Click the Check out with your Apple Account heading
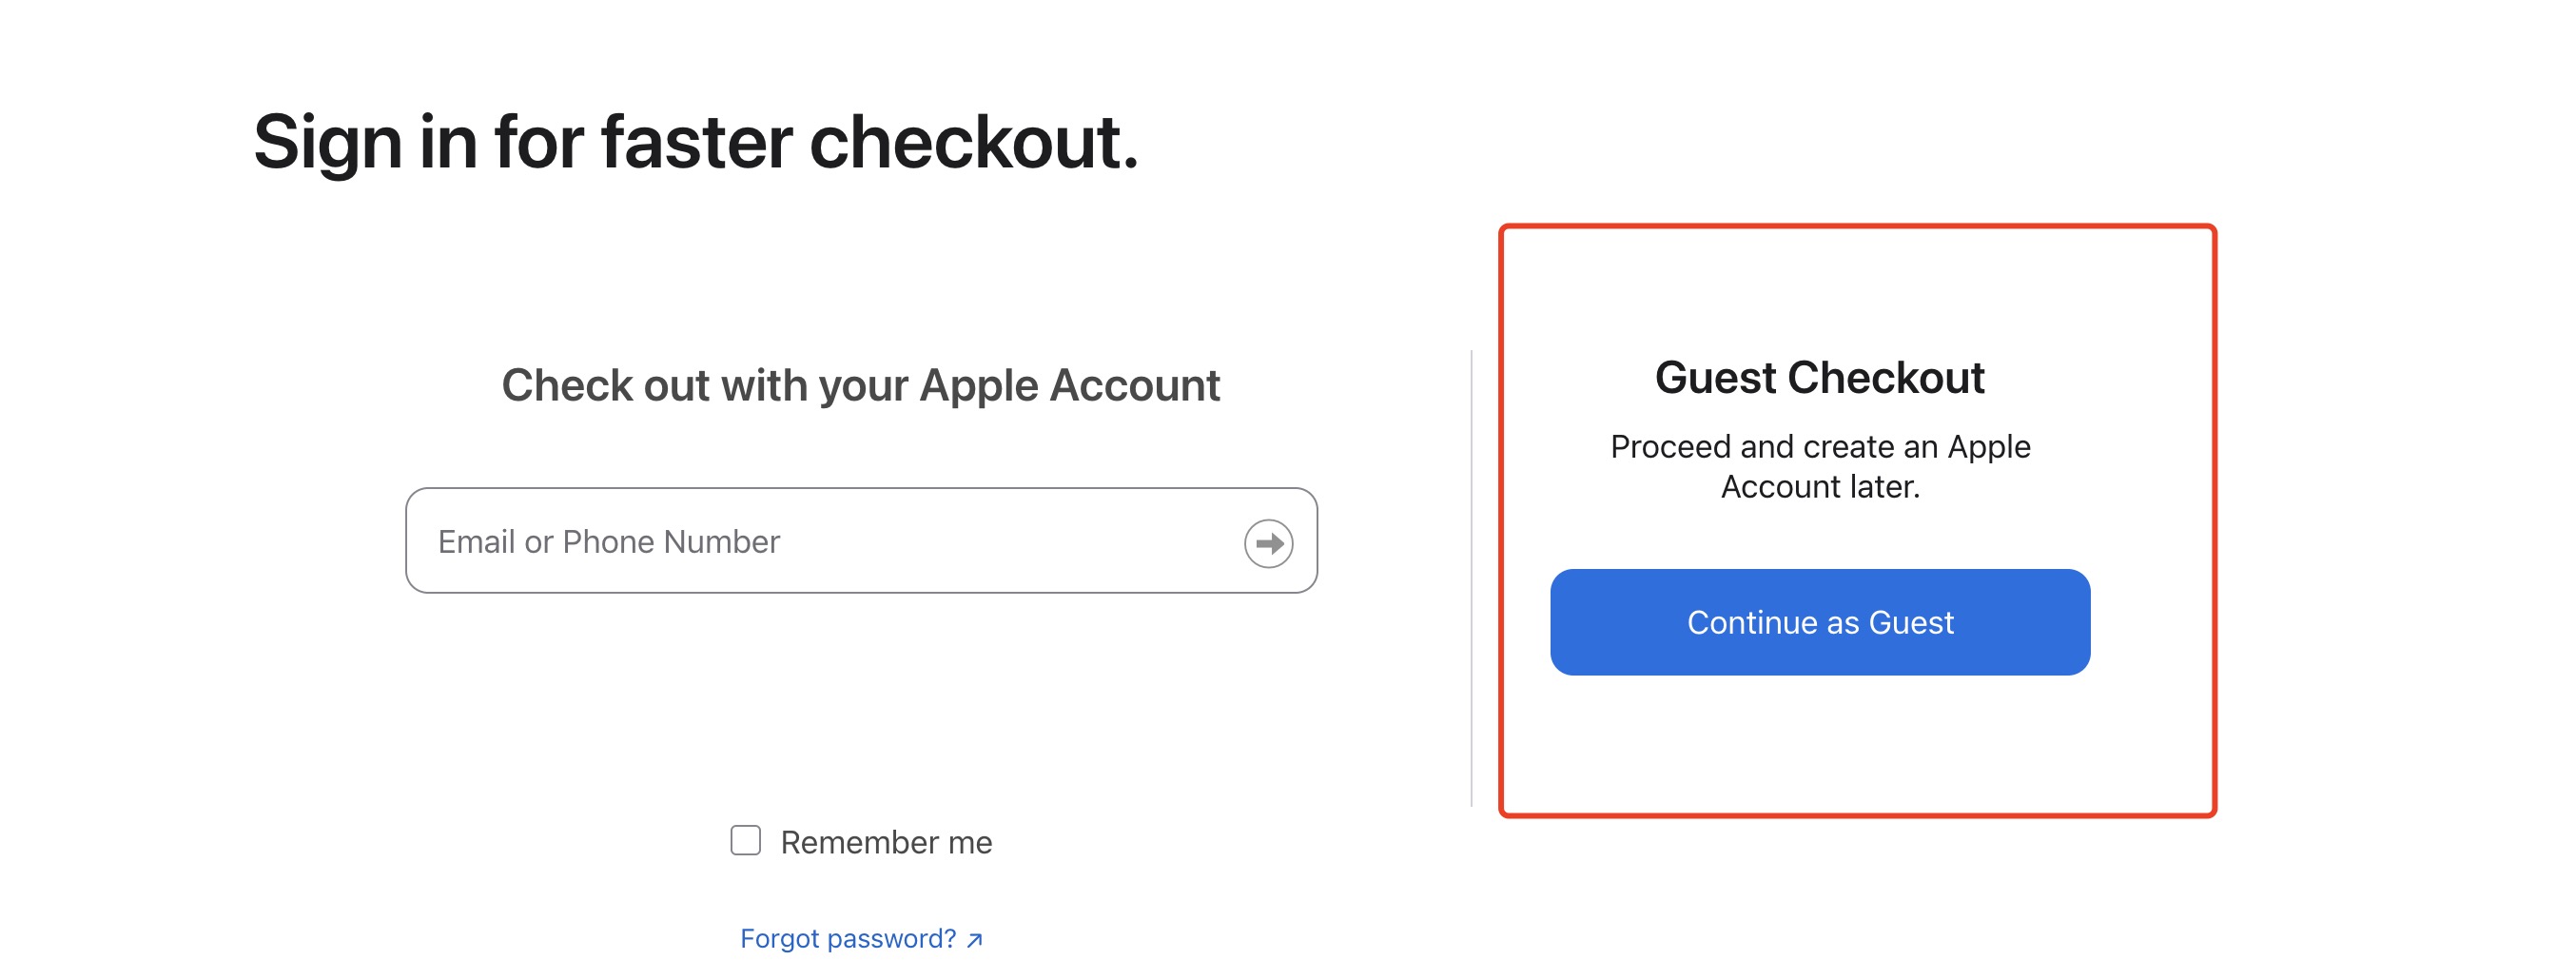This screenshot has width=2576, height=980. pyautogui.click(x=860, y=386)
